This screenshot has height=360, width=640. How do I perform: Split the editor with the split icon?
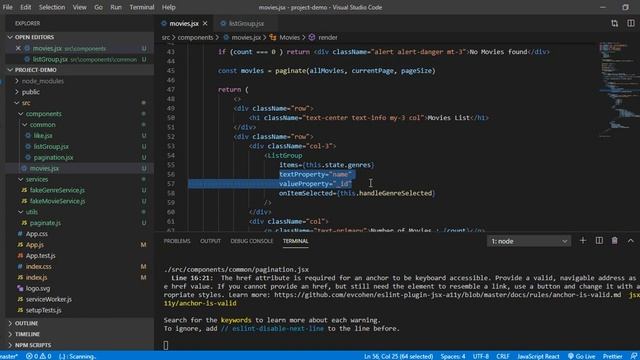click(631, 23)
